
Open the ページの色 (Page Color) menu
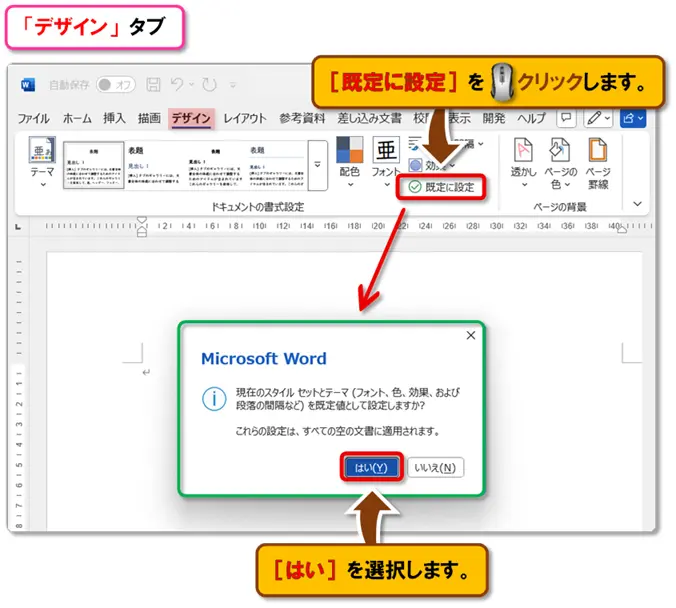560,163
